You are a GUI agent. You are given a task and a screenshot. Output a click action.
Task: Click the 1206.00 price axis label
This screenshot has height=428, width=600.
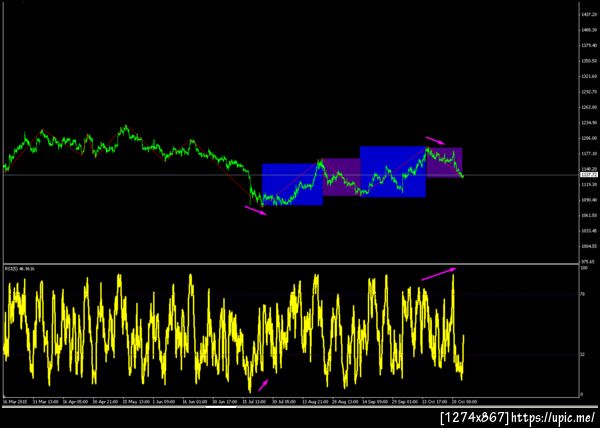pyautogui.click(x=589, y=138)
